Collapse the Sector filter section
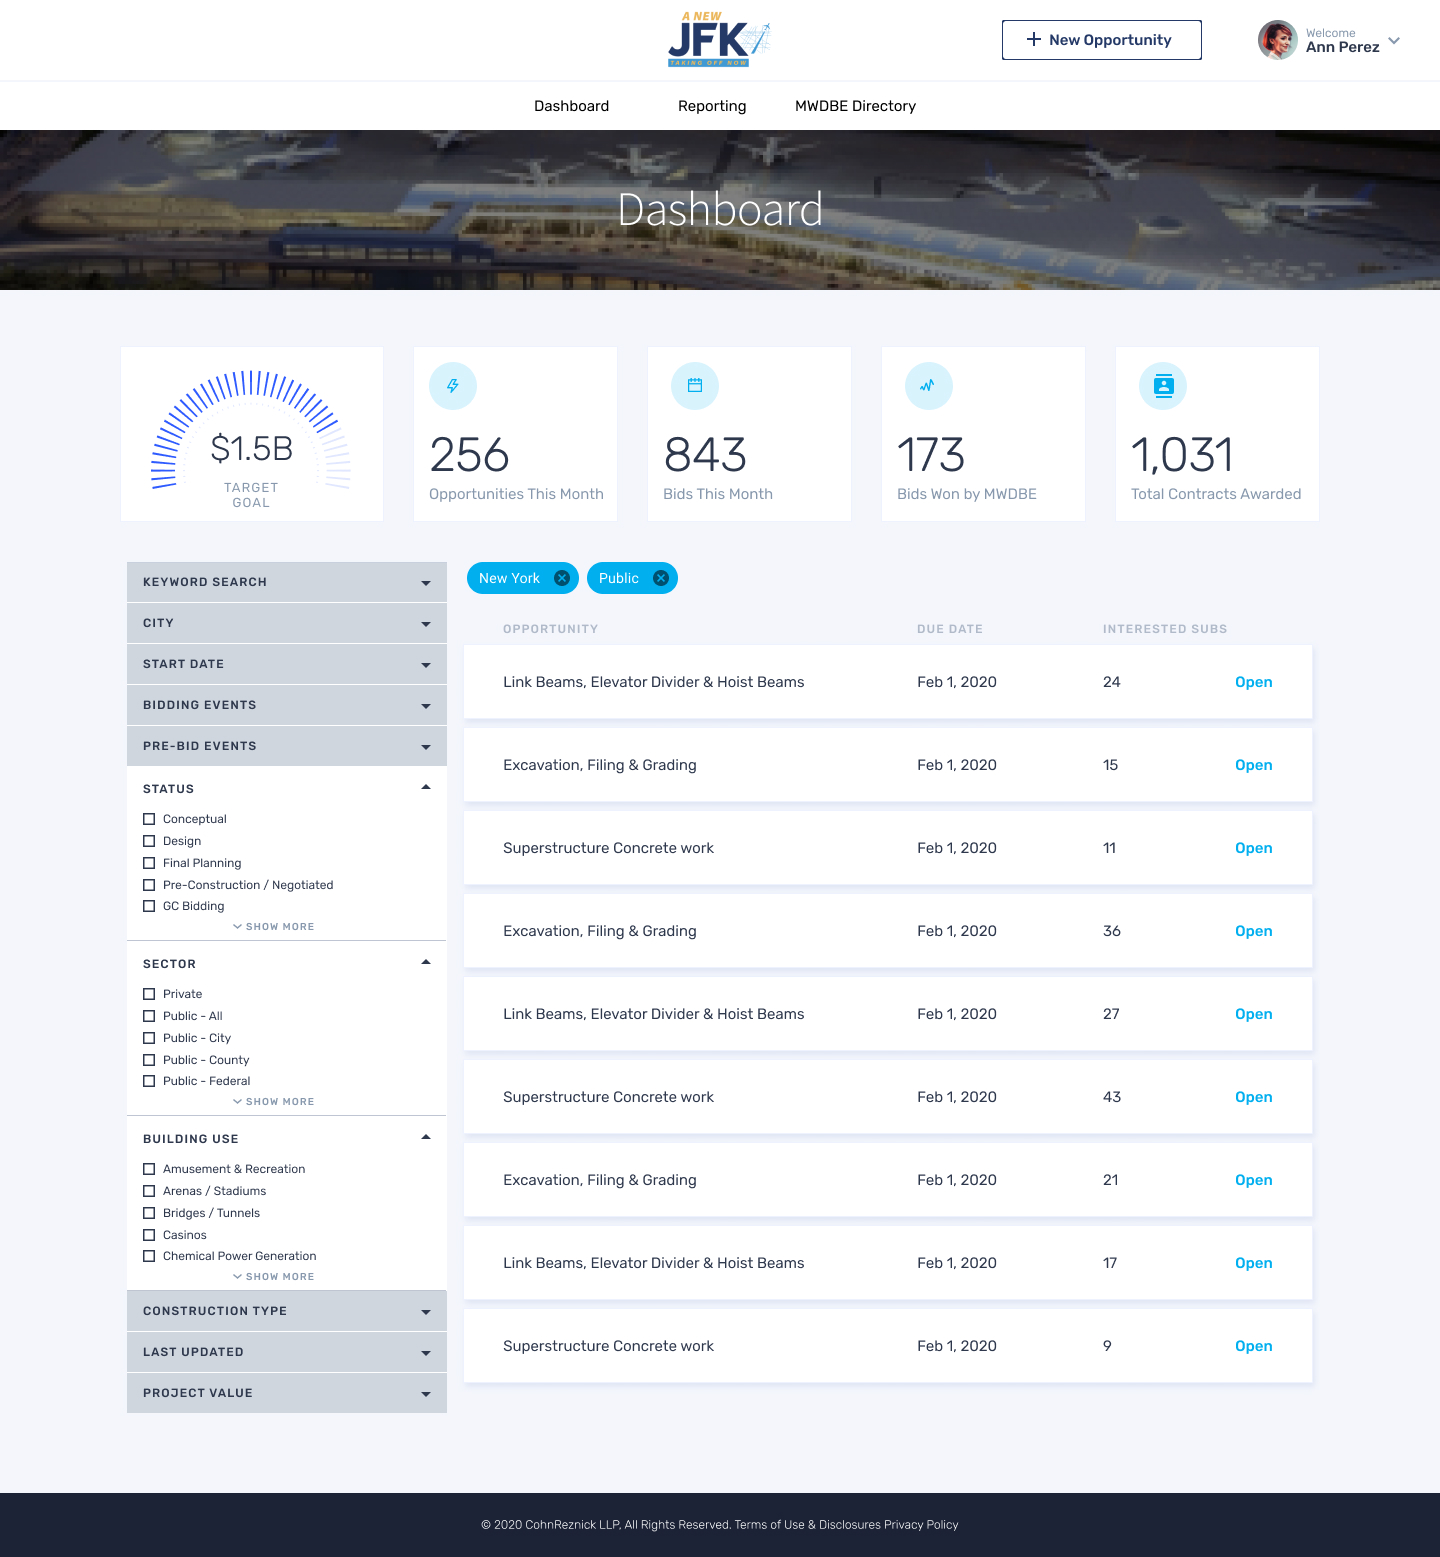 pos(426,963)
